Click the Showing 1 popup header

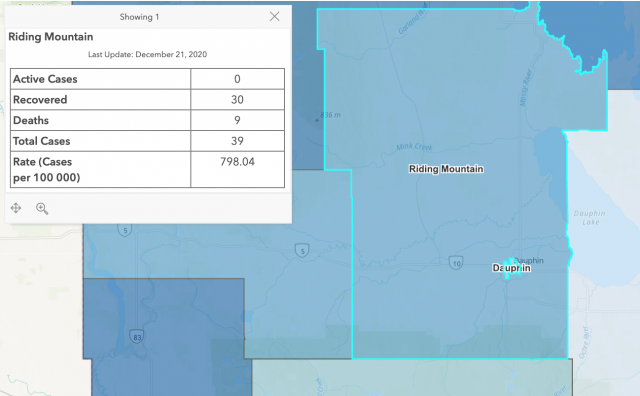[139, 17]
